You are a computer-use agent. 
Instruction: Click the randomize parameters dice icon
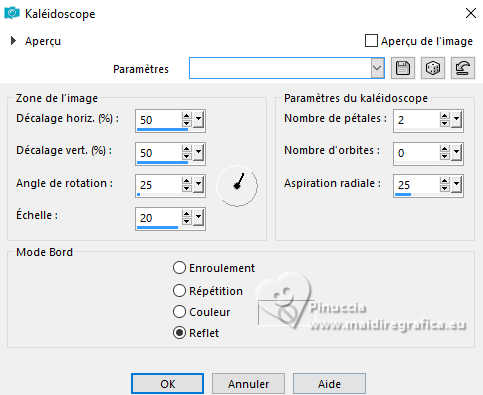tap(433, 68)
